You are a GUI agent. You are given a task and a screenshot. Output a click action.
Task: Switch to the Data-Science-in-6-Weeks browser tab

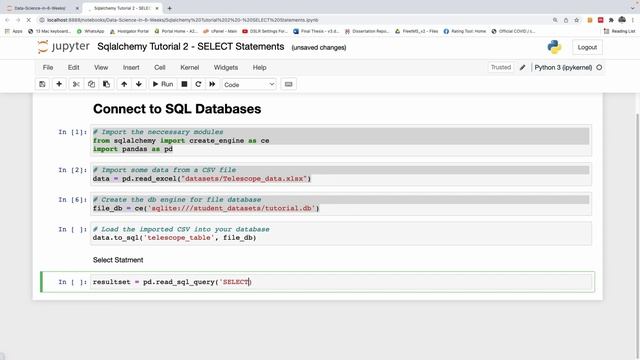coord(40,8)
